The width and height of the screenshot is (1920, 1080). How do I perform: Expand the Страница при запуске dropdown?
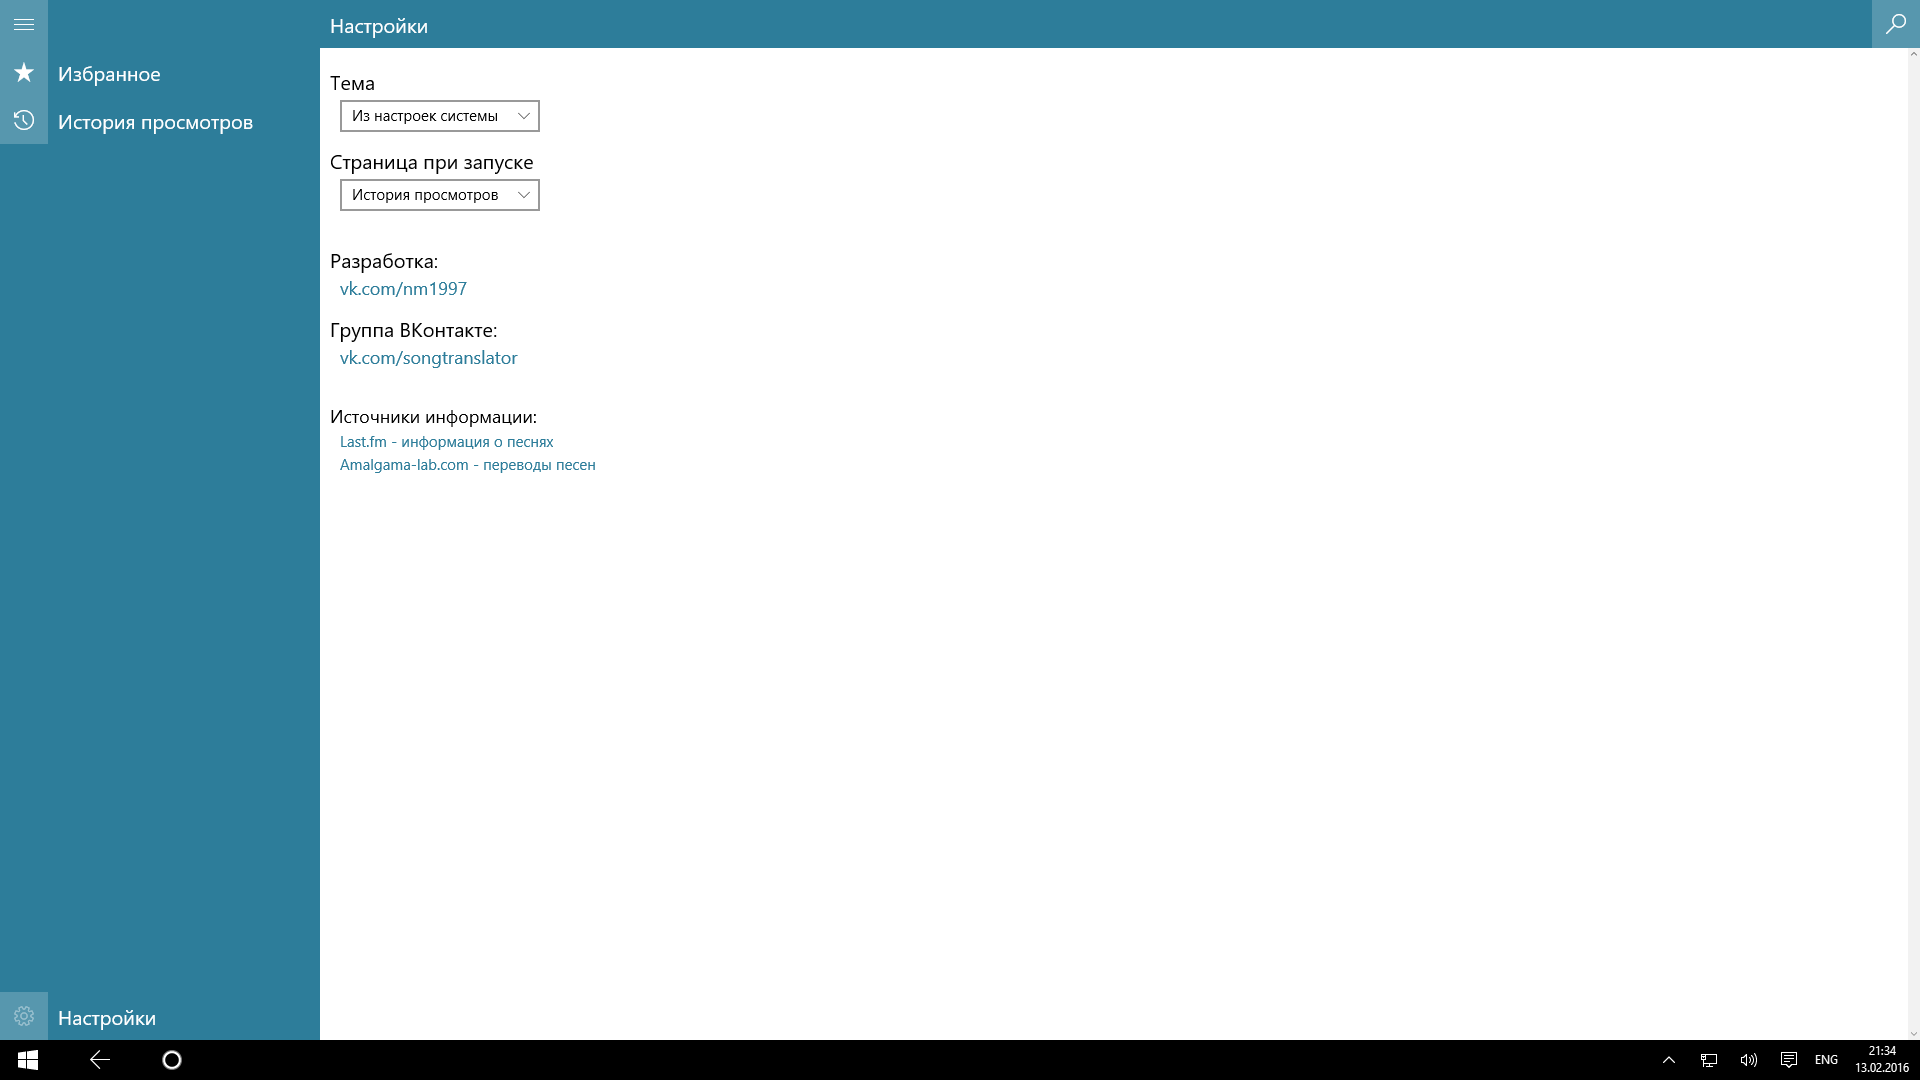pyautogui.click(x=439, y=195)
